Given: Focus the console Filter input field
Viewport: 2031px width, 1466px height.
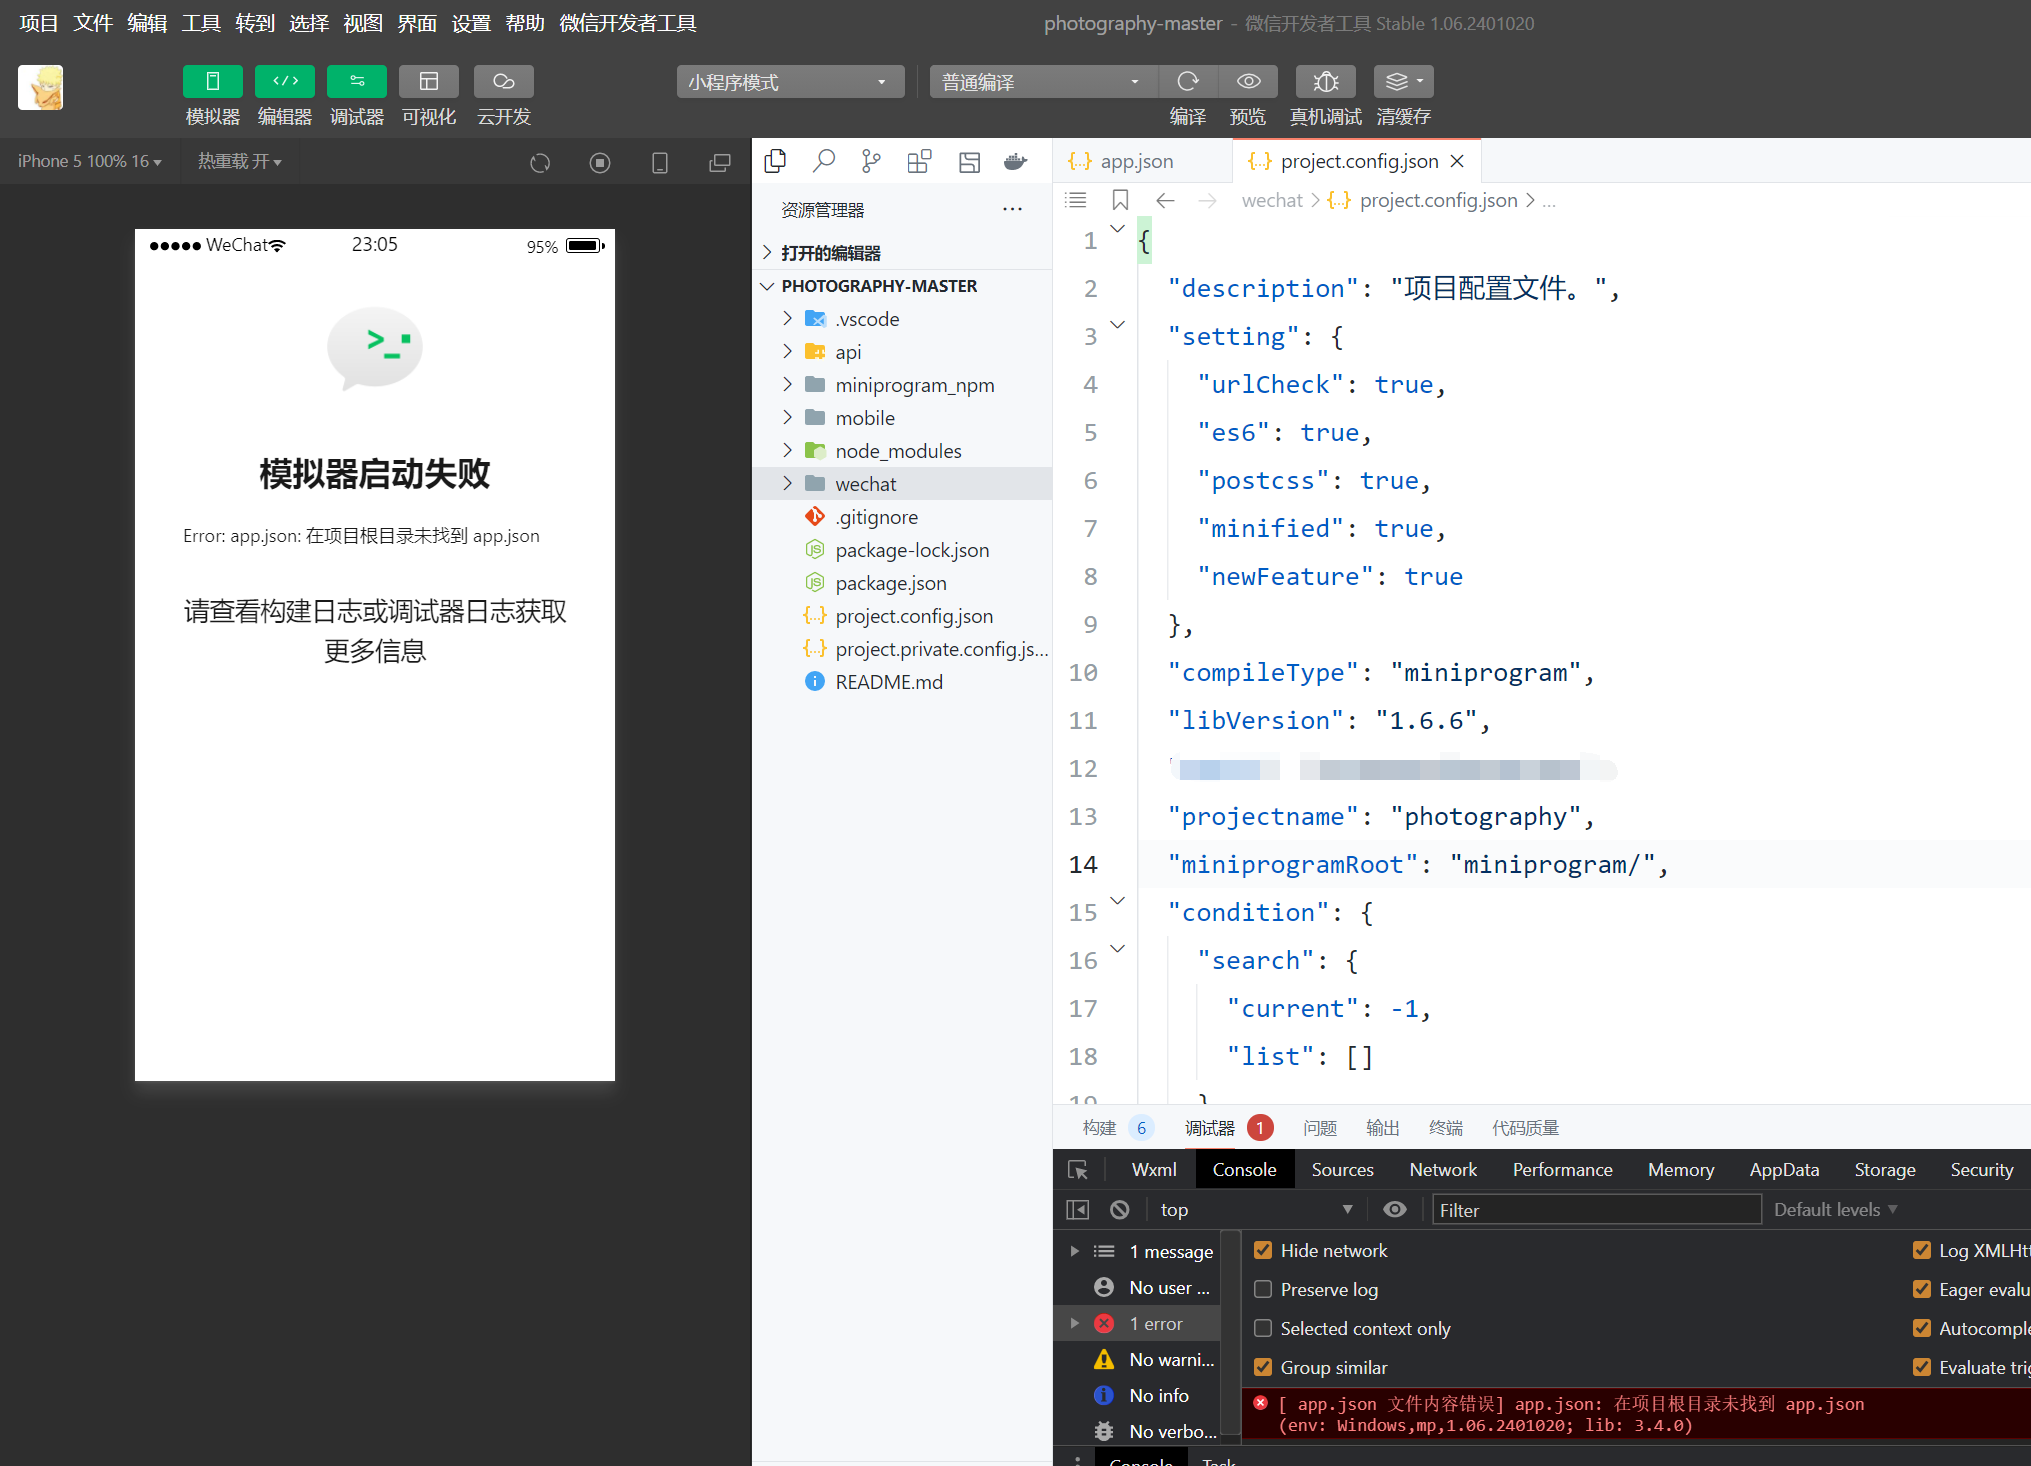Looking at the screenshot, I should [x=1596, y=1210].
